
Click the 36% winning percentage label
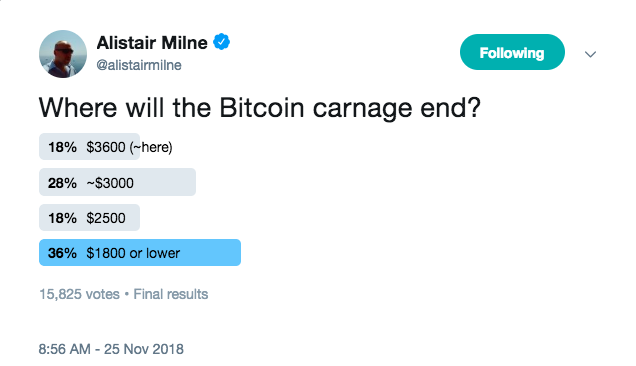pos(62,253)
